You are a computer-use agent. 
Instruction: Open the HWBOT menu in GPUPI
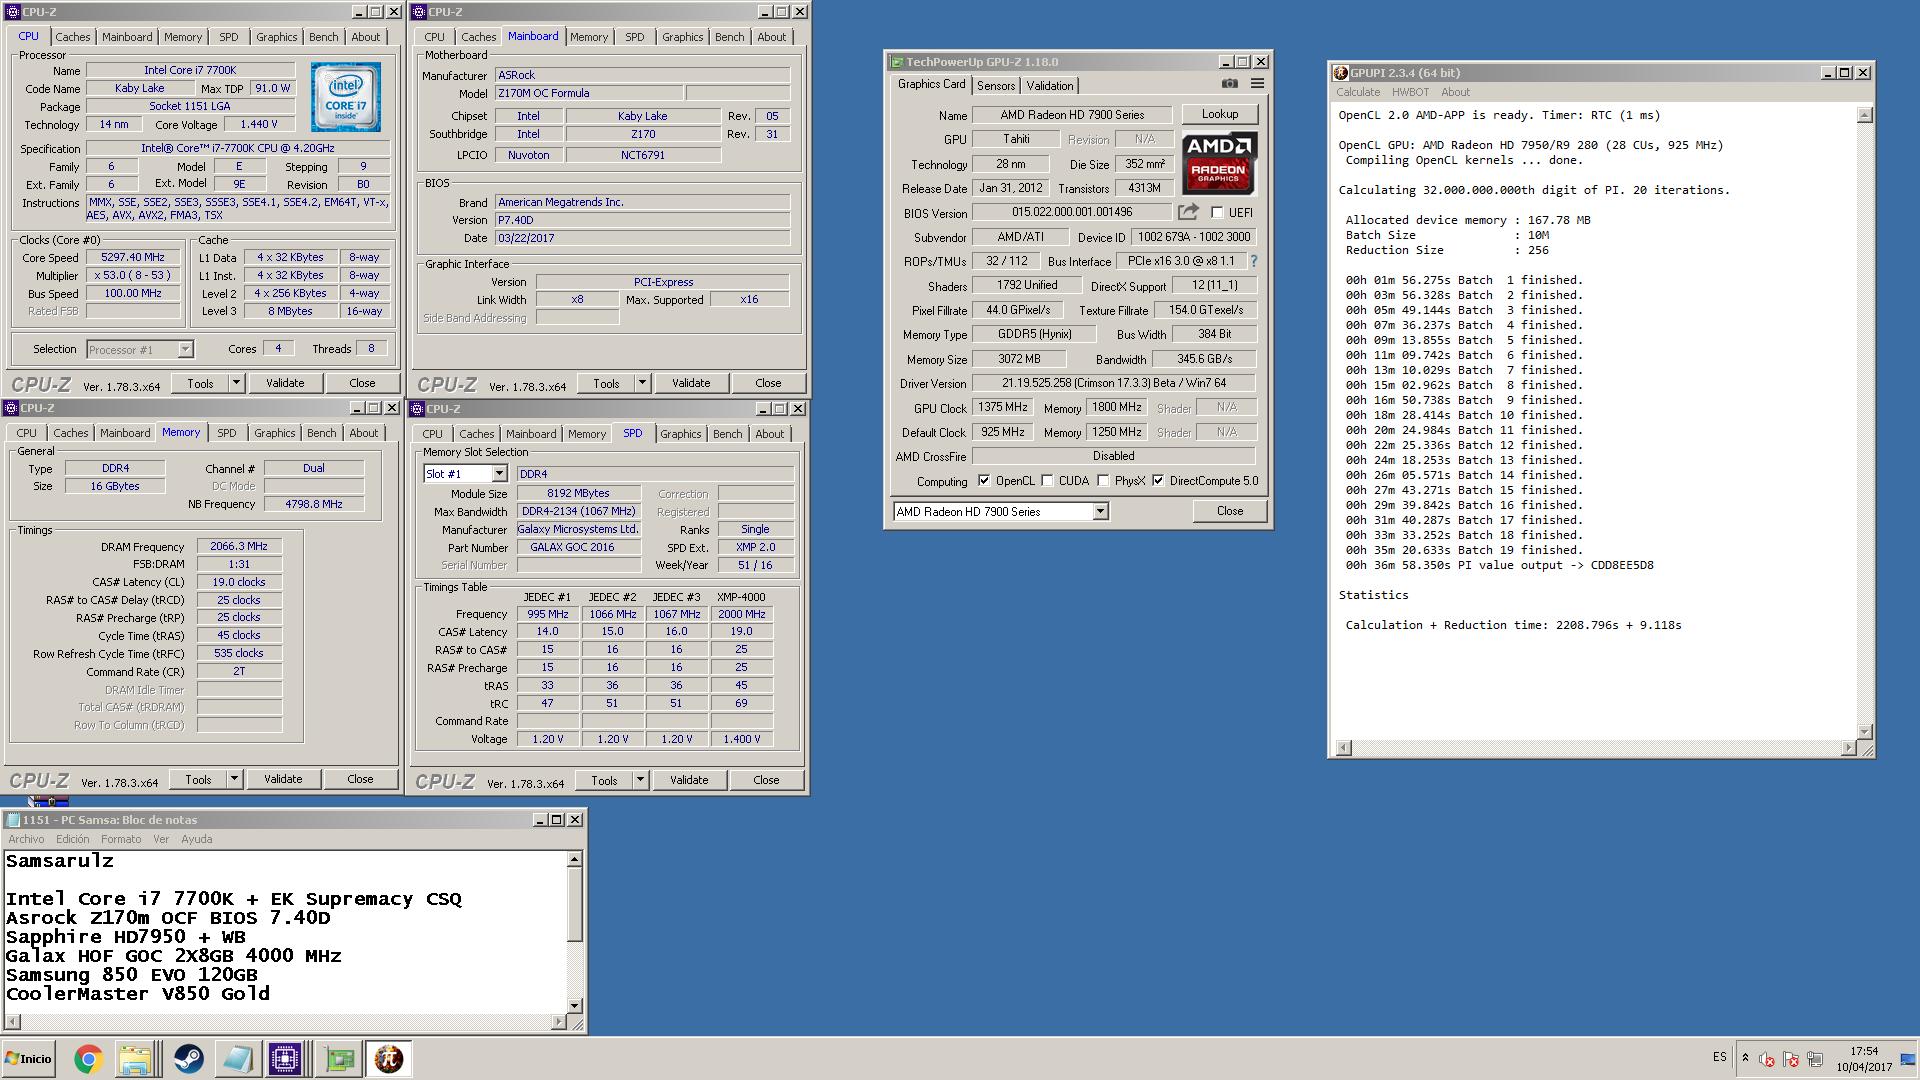1410,92
